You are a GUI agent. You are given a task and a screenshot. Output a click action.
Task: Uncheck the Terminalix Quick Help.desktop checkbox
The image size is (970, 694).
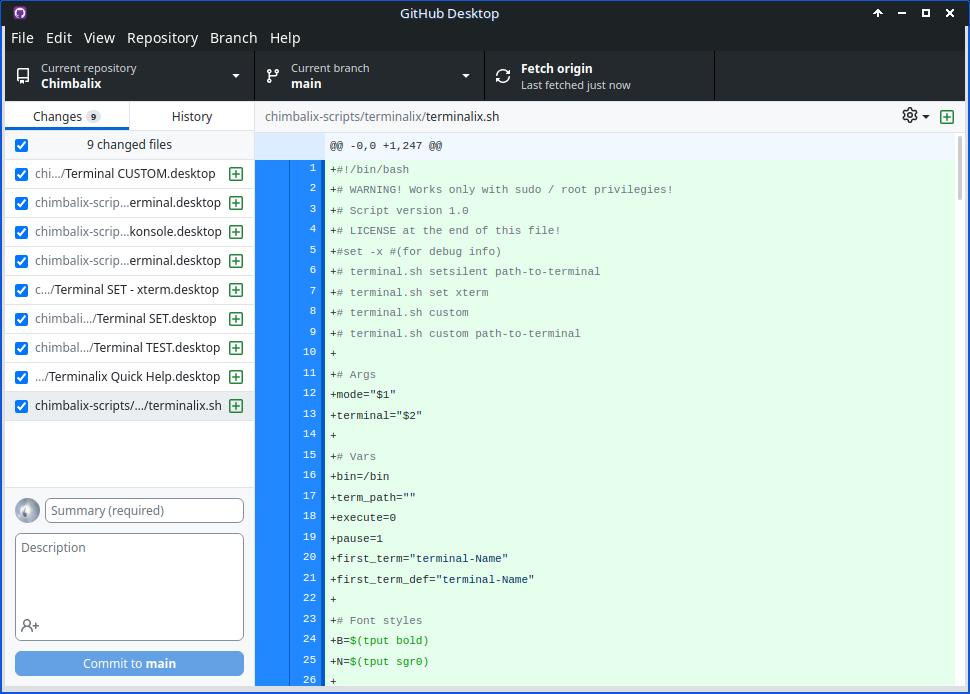[21, 377]
